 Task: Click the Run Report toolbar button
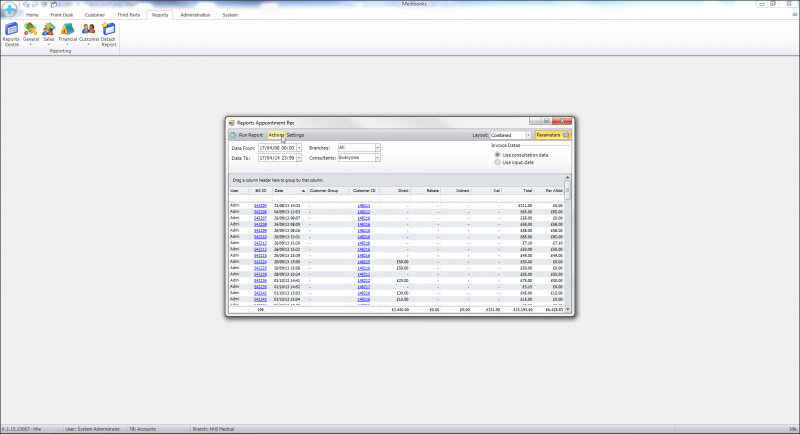tap(246, 135)
